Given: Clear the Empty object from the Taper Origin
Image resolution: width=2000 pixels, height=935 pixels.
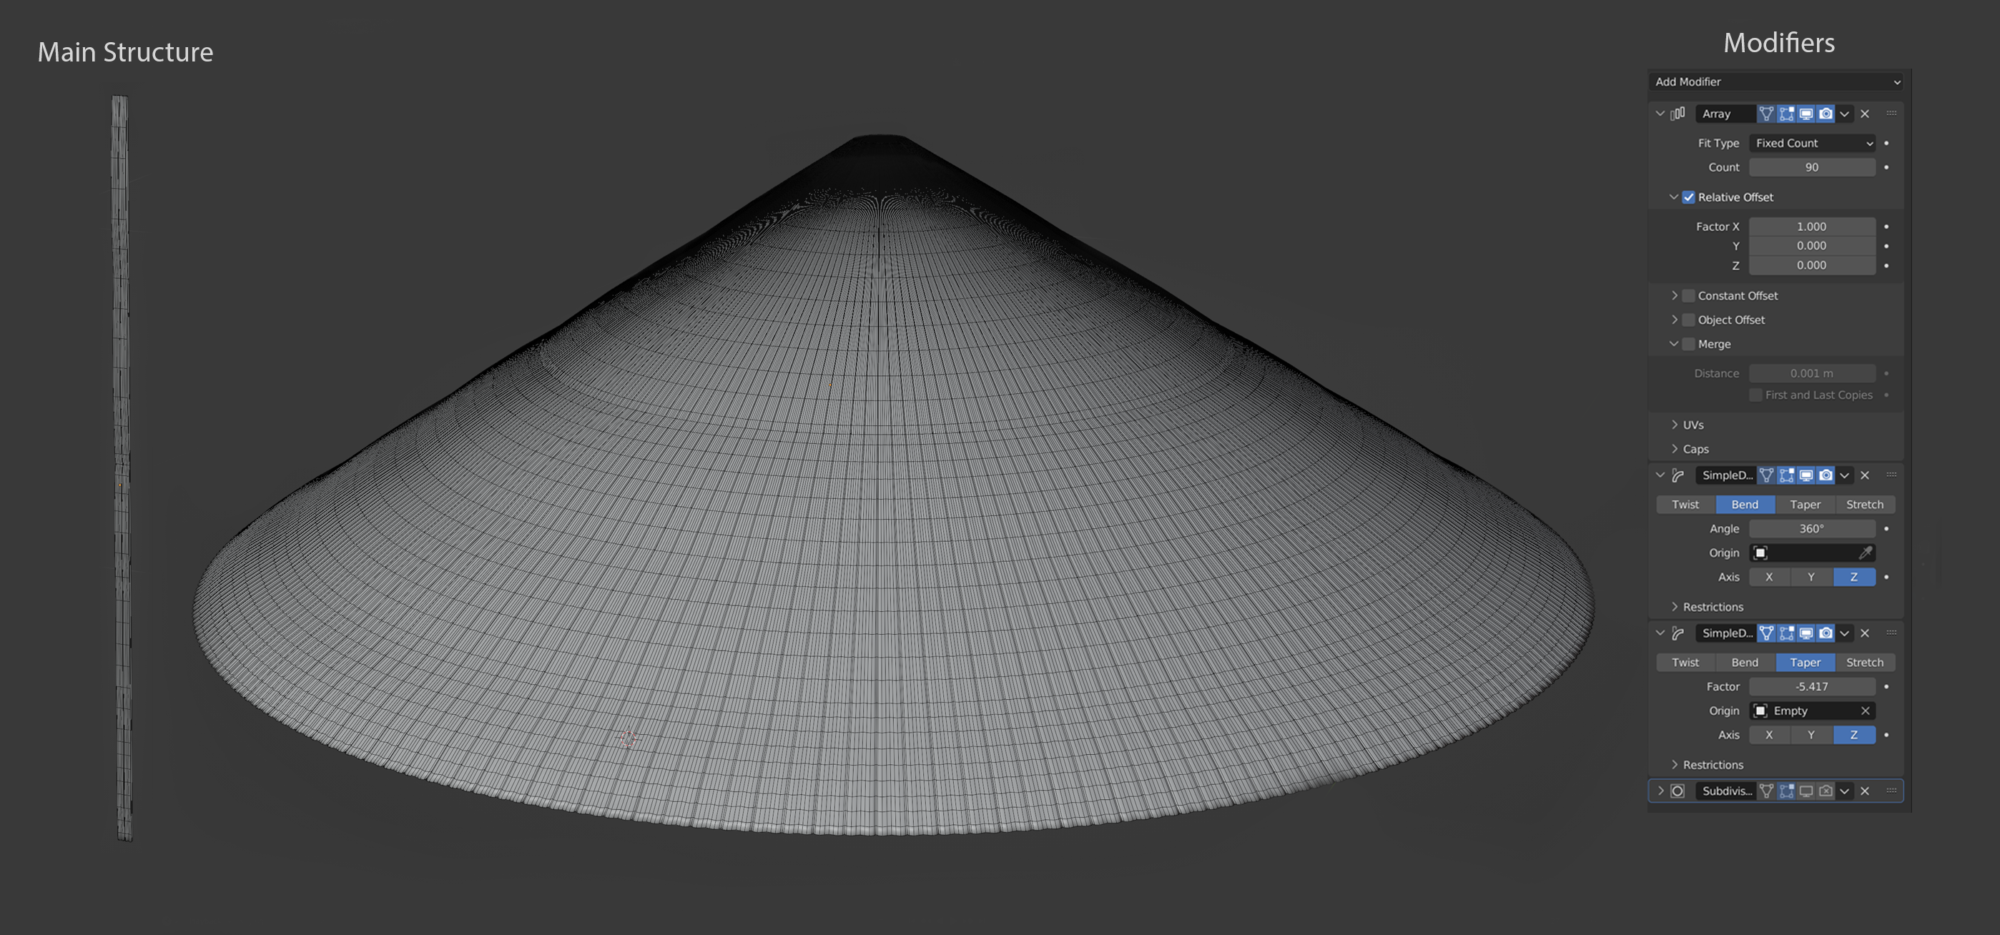Looking at the screenshot, I should pos(1865,711).
